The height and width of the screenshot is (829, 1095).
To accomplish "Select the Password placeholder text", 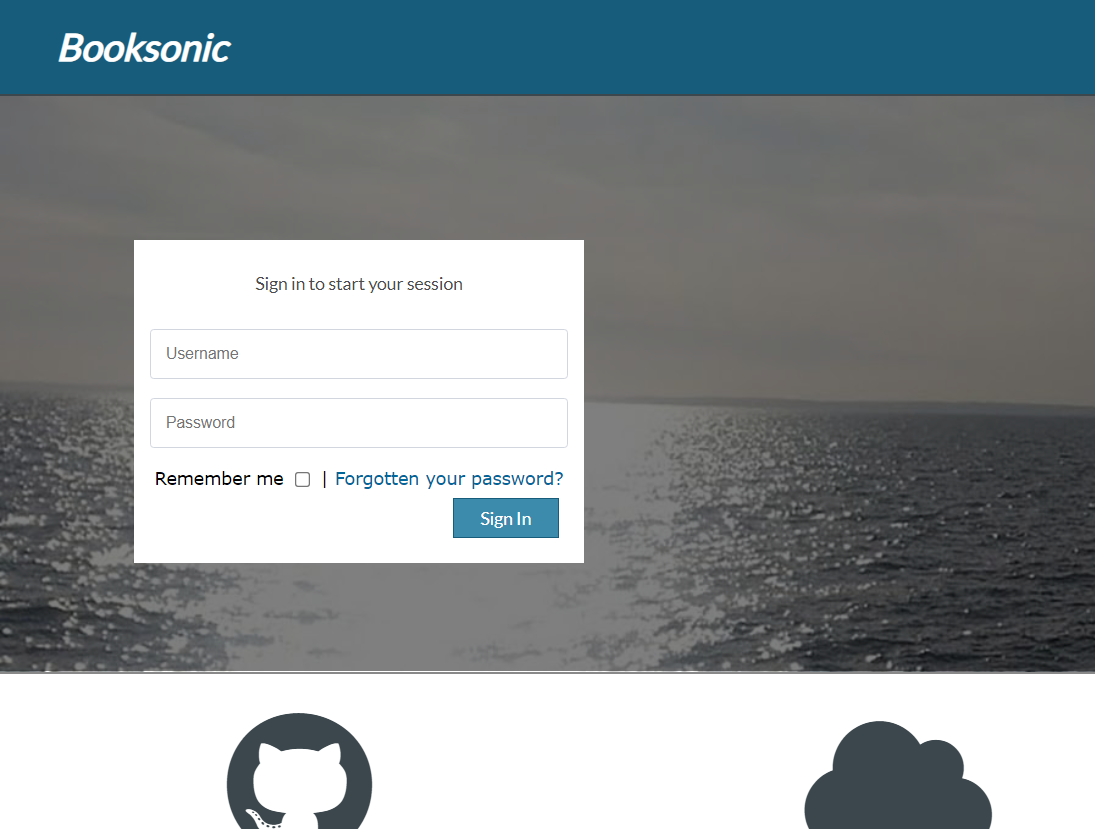I will (200, 423).
